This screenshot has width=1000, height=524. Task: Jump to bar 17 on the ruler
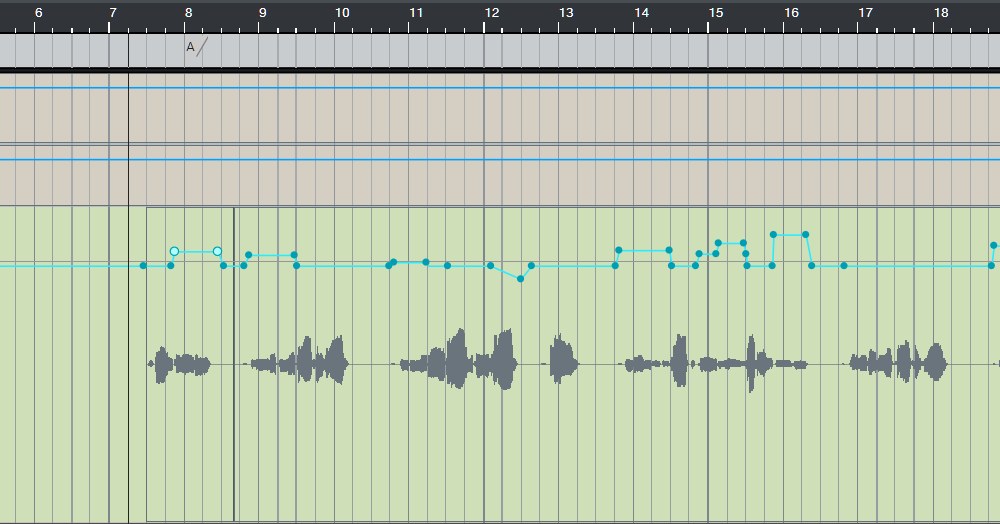(865, 13)
